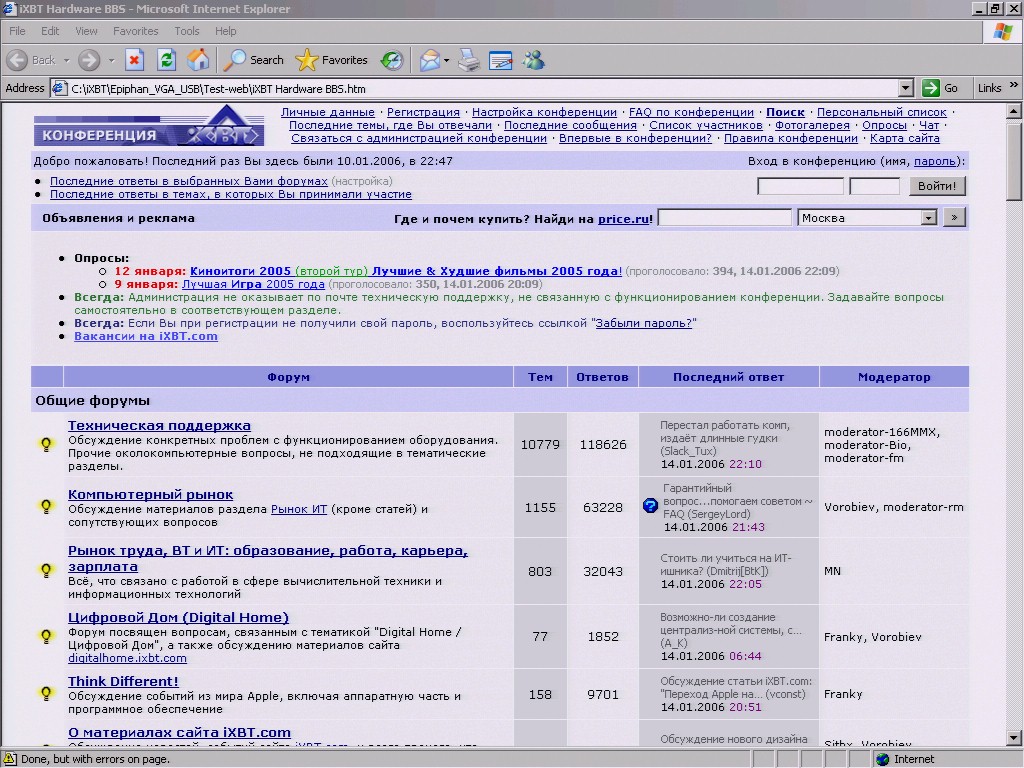
Task: Open the Техническая поддержка forum link
Action: pos(159,425)
